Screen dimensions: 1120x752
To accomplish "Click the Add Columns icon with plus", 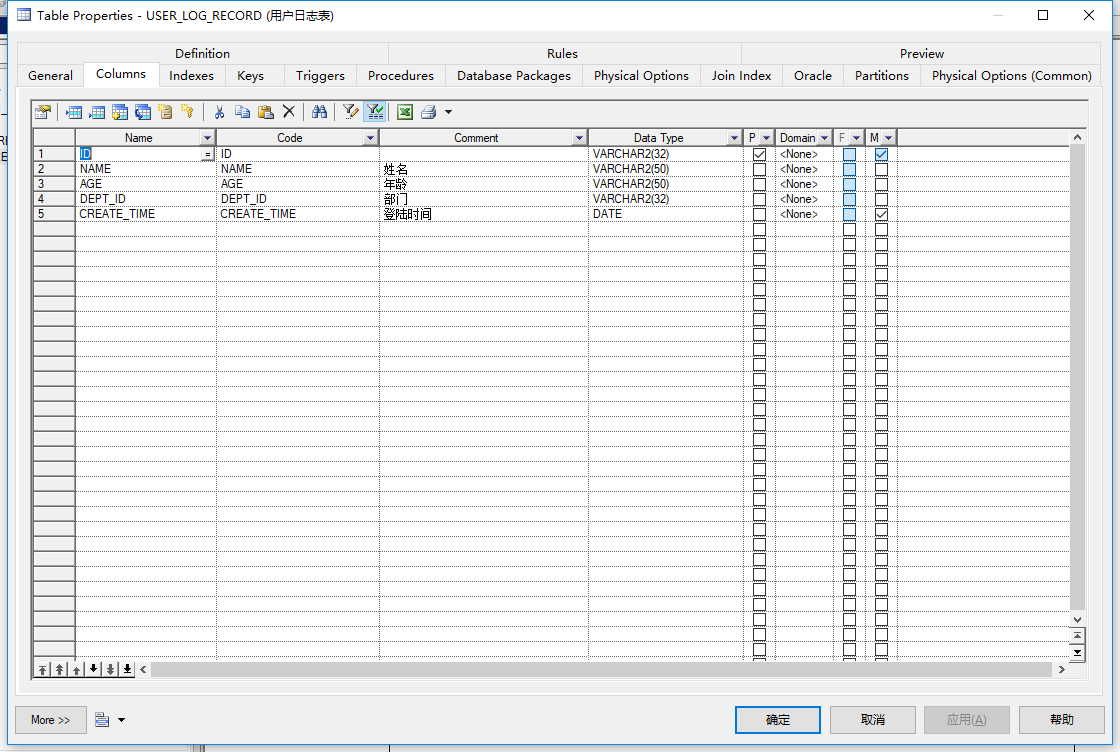I will click(120, 112).
